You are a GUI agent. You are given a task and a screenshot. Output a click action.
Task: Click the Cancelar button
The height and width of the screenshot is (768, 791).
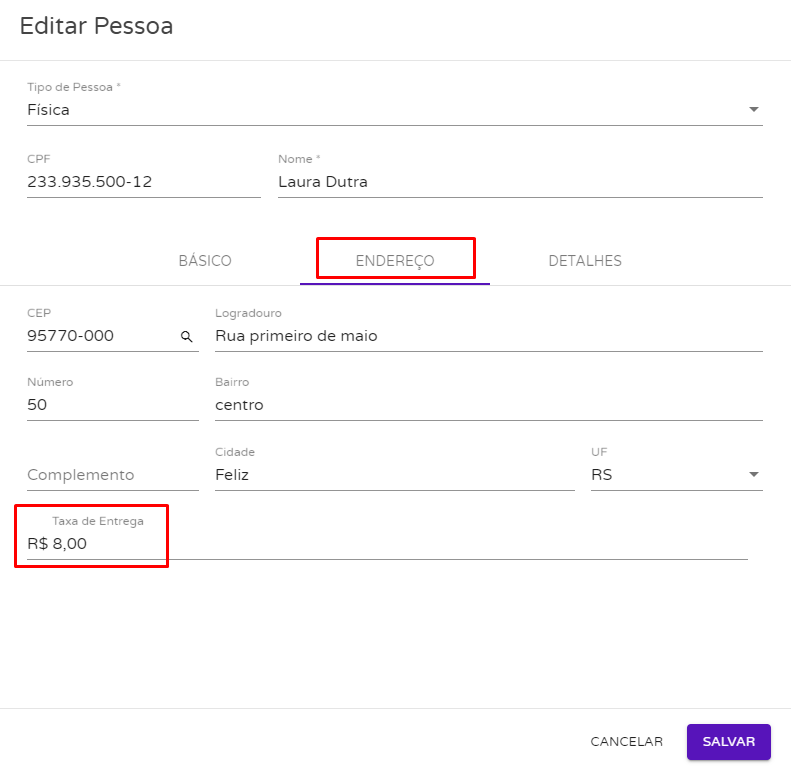coord(627,741)
